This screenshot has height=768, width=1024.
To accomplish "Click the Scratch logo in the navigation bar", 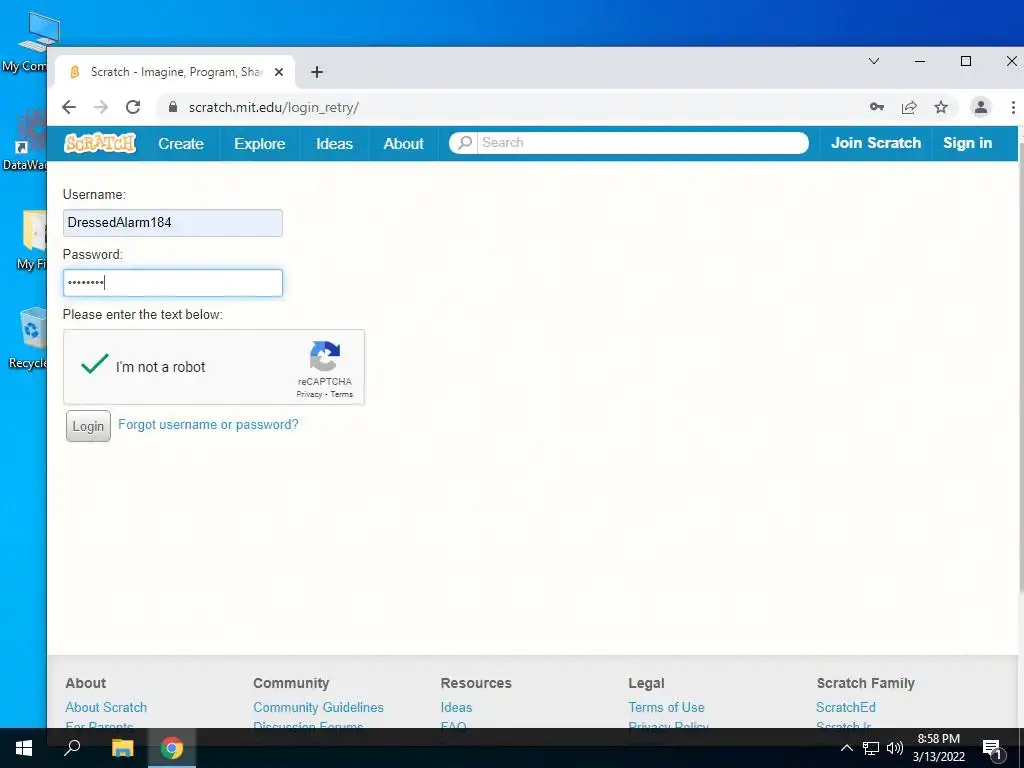I will 100,143.
